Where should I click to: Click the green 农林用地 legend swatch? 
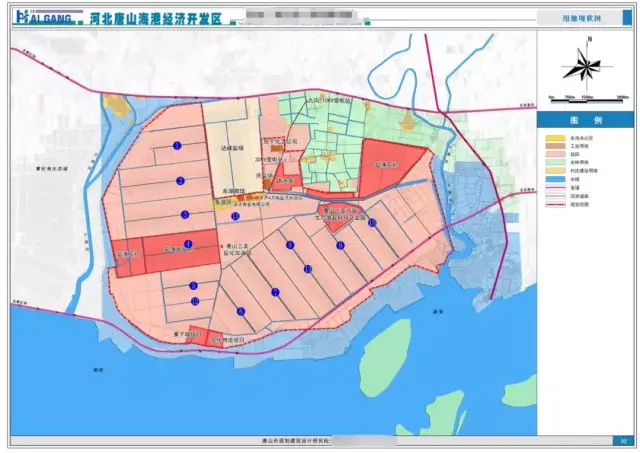point(555,161)
